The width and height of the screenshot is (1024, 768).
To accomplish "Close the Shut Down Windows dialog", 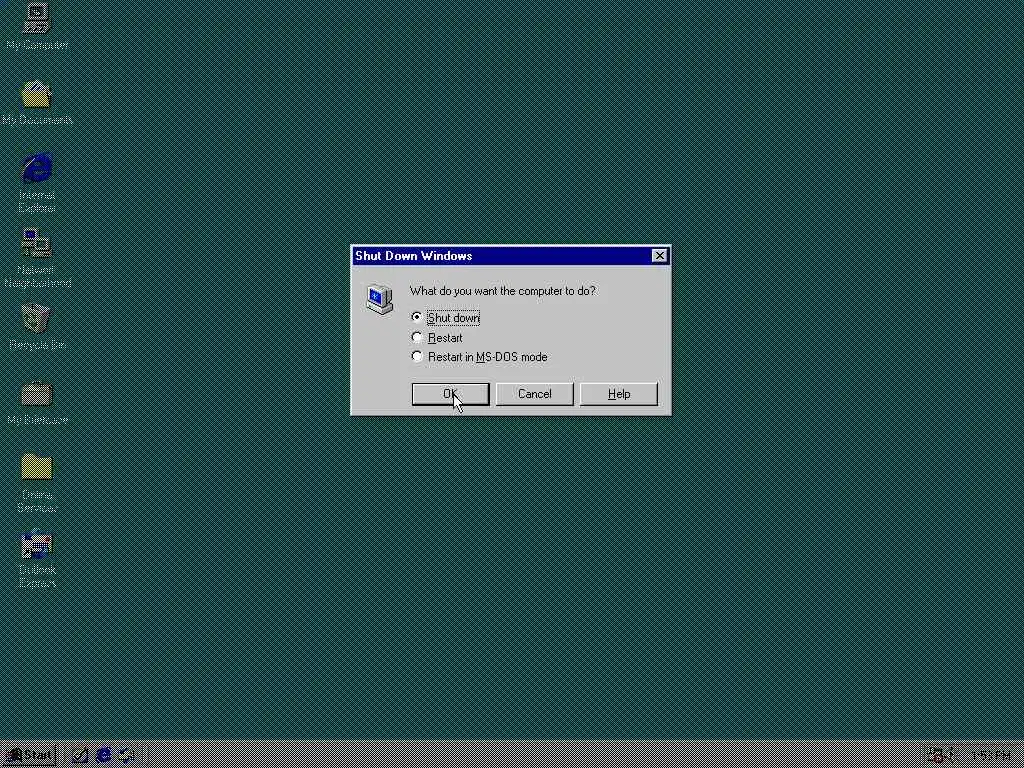I will click(x=660, y=256).
